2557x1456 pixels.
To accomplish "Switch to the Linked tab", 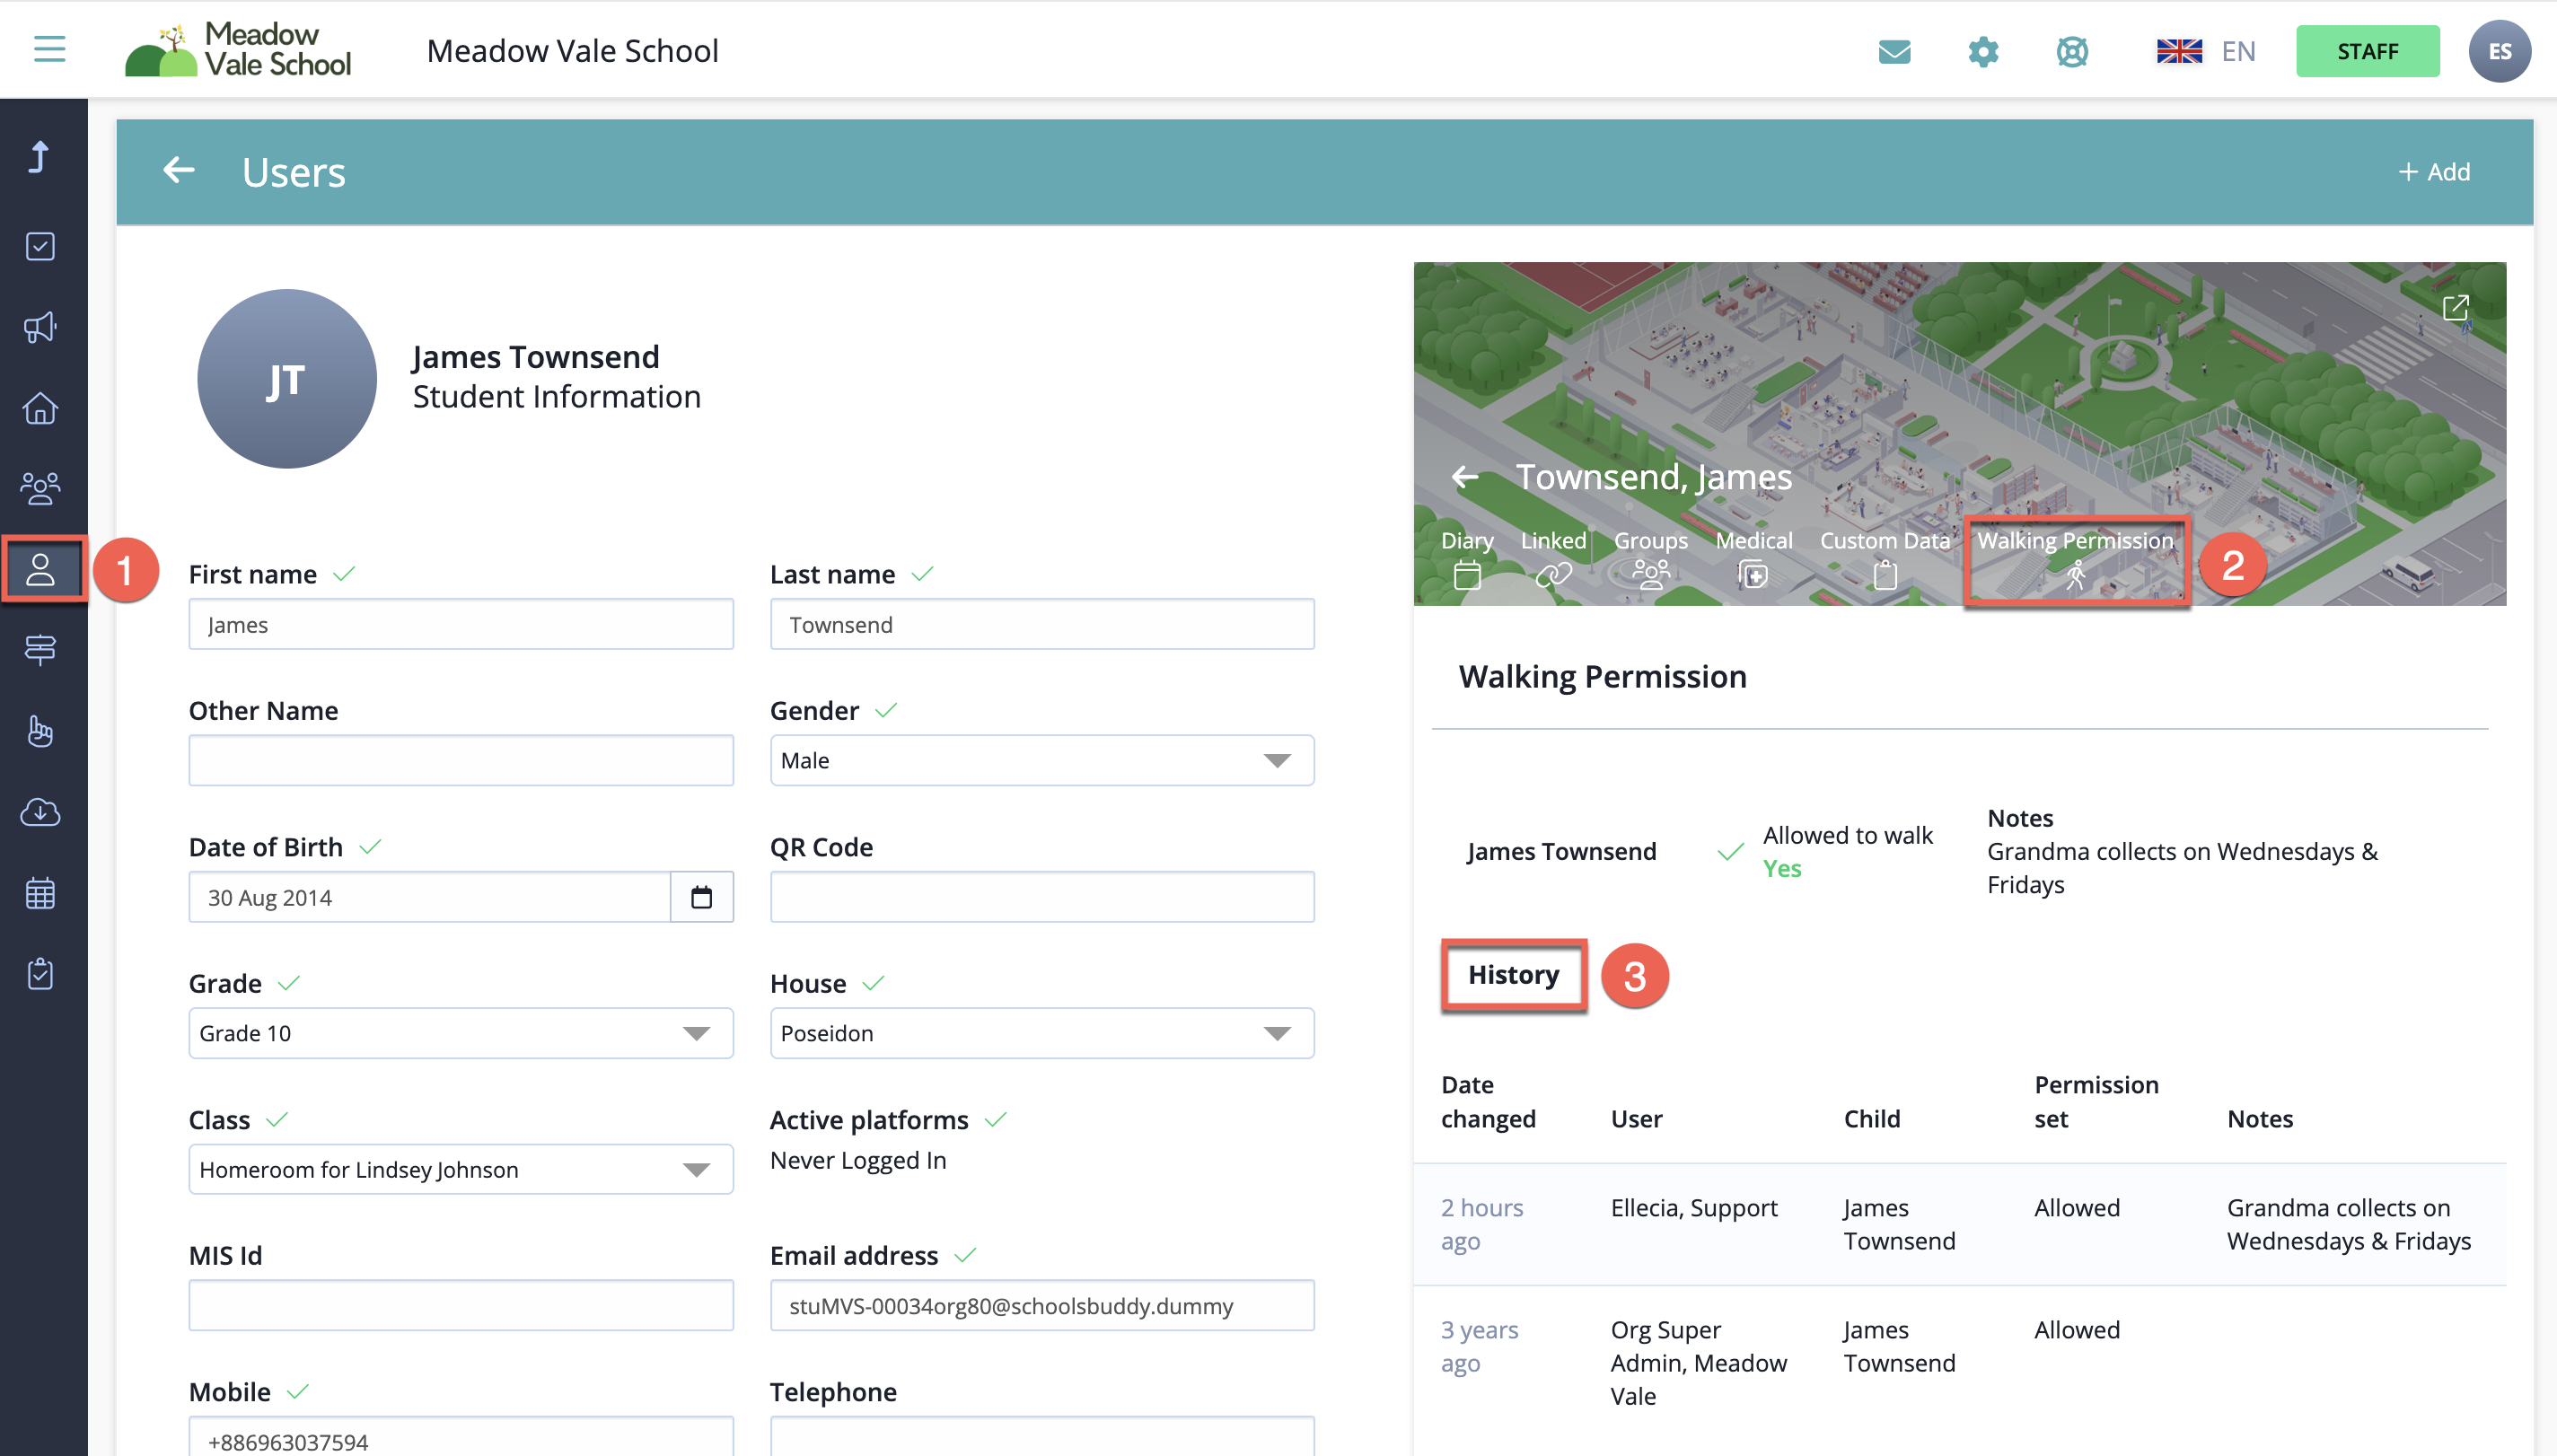I will pyautogui.click(x=1553, y=558).
